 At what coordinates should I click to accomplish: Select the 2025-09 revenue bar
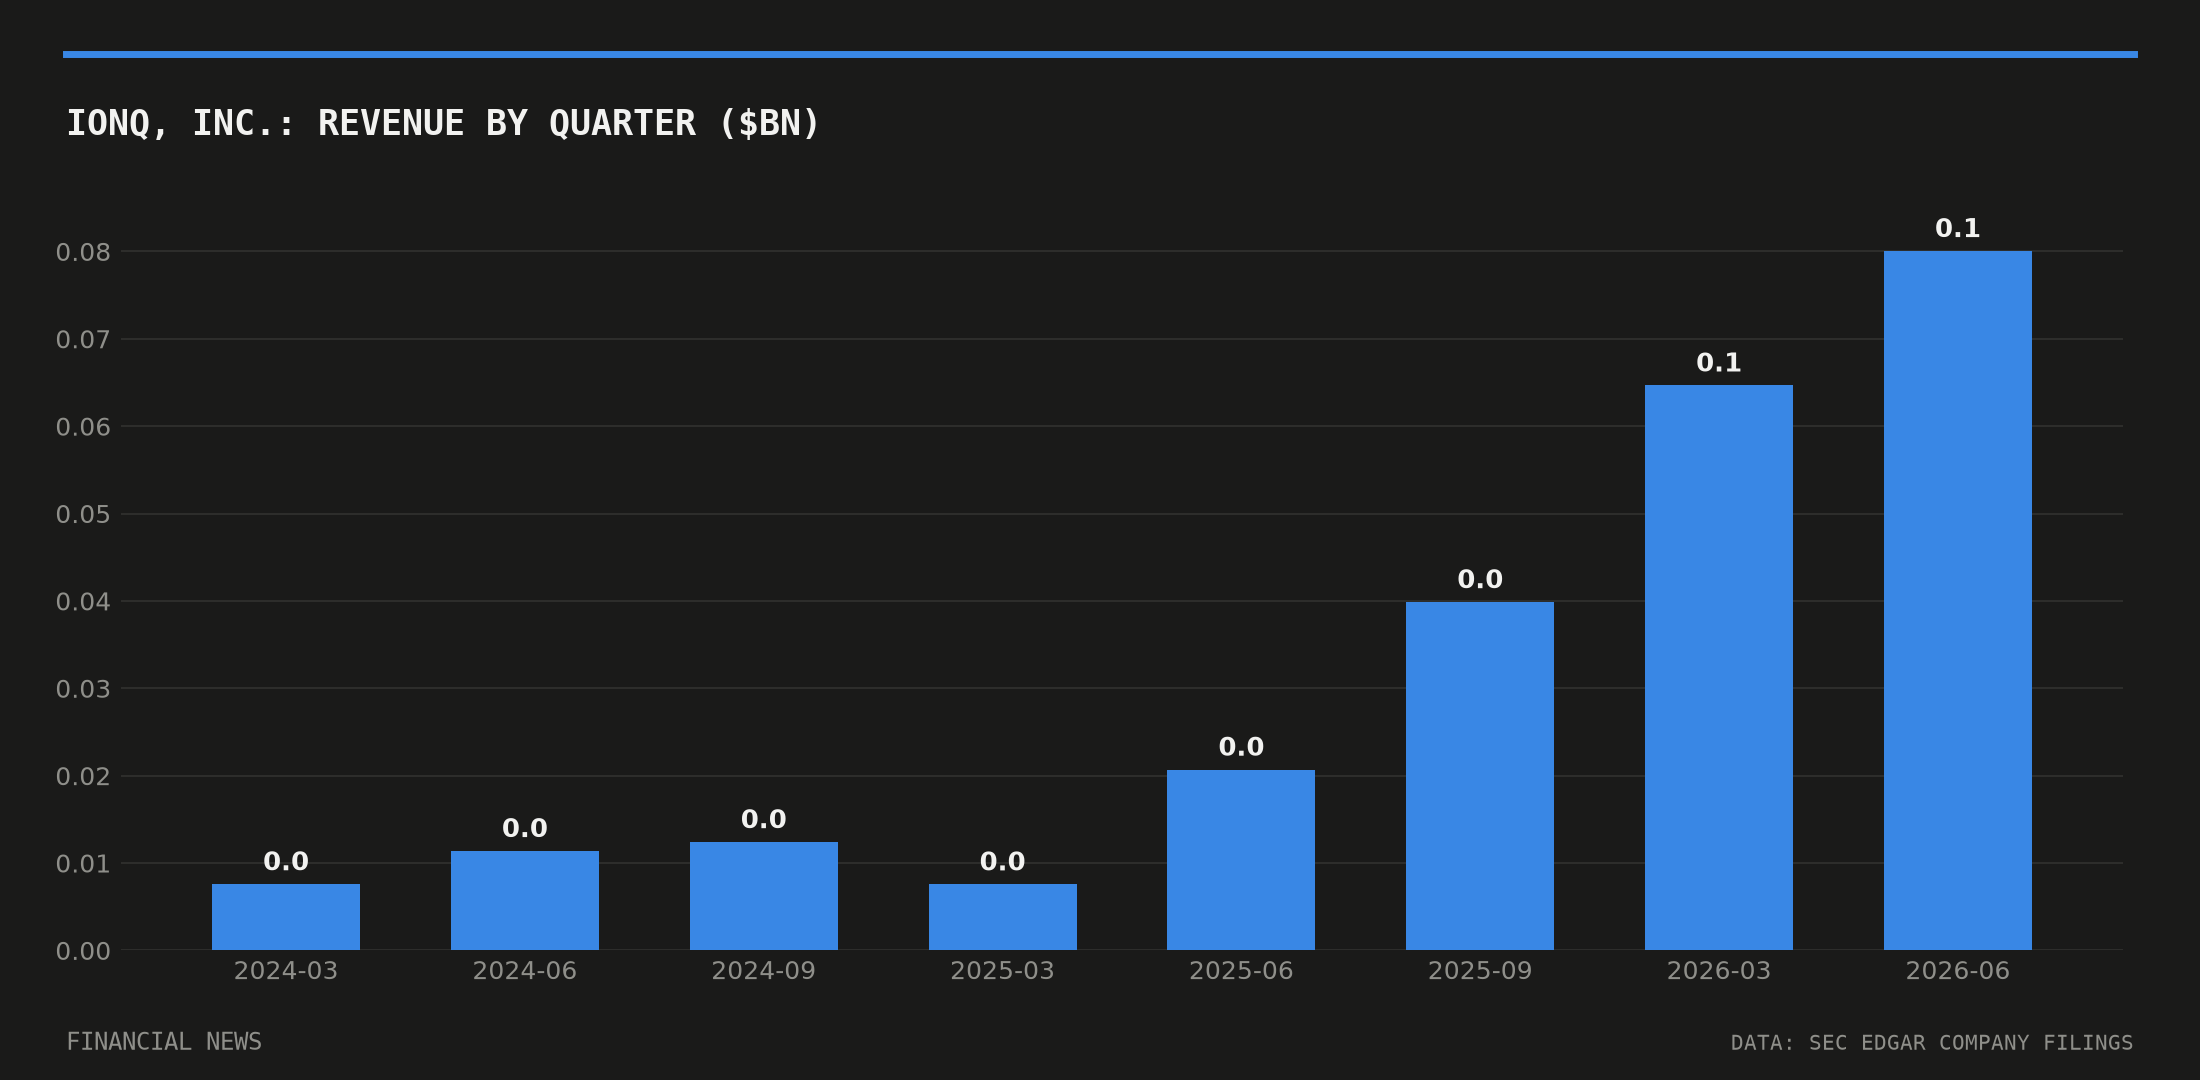click(1480, 776)
